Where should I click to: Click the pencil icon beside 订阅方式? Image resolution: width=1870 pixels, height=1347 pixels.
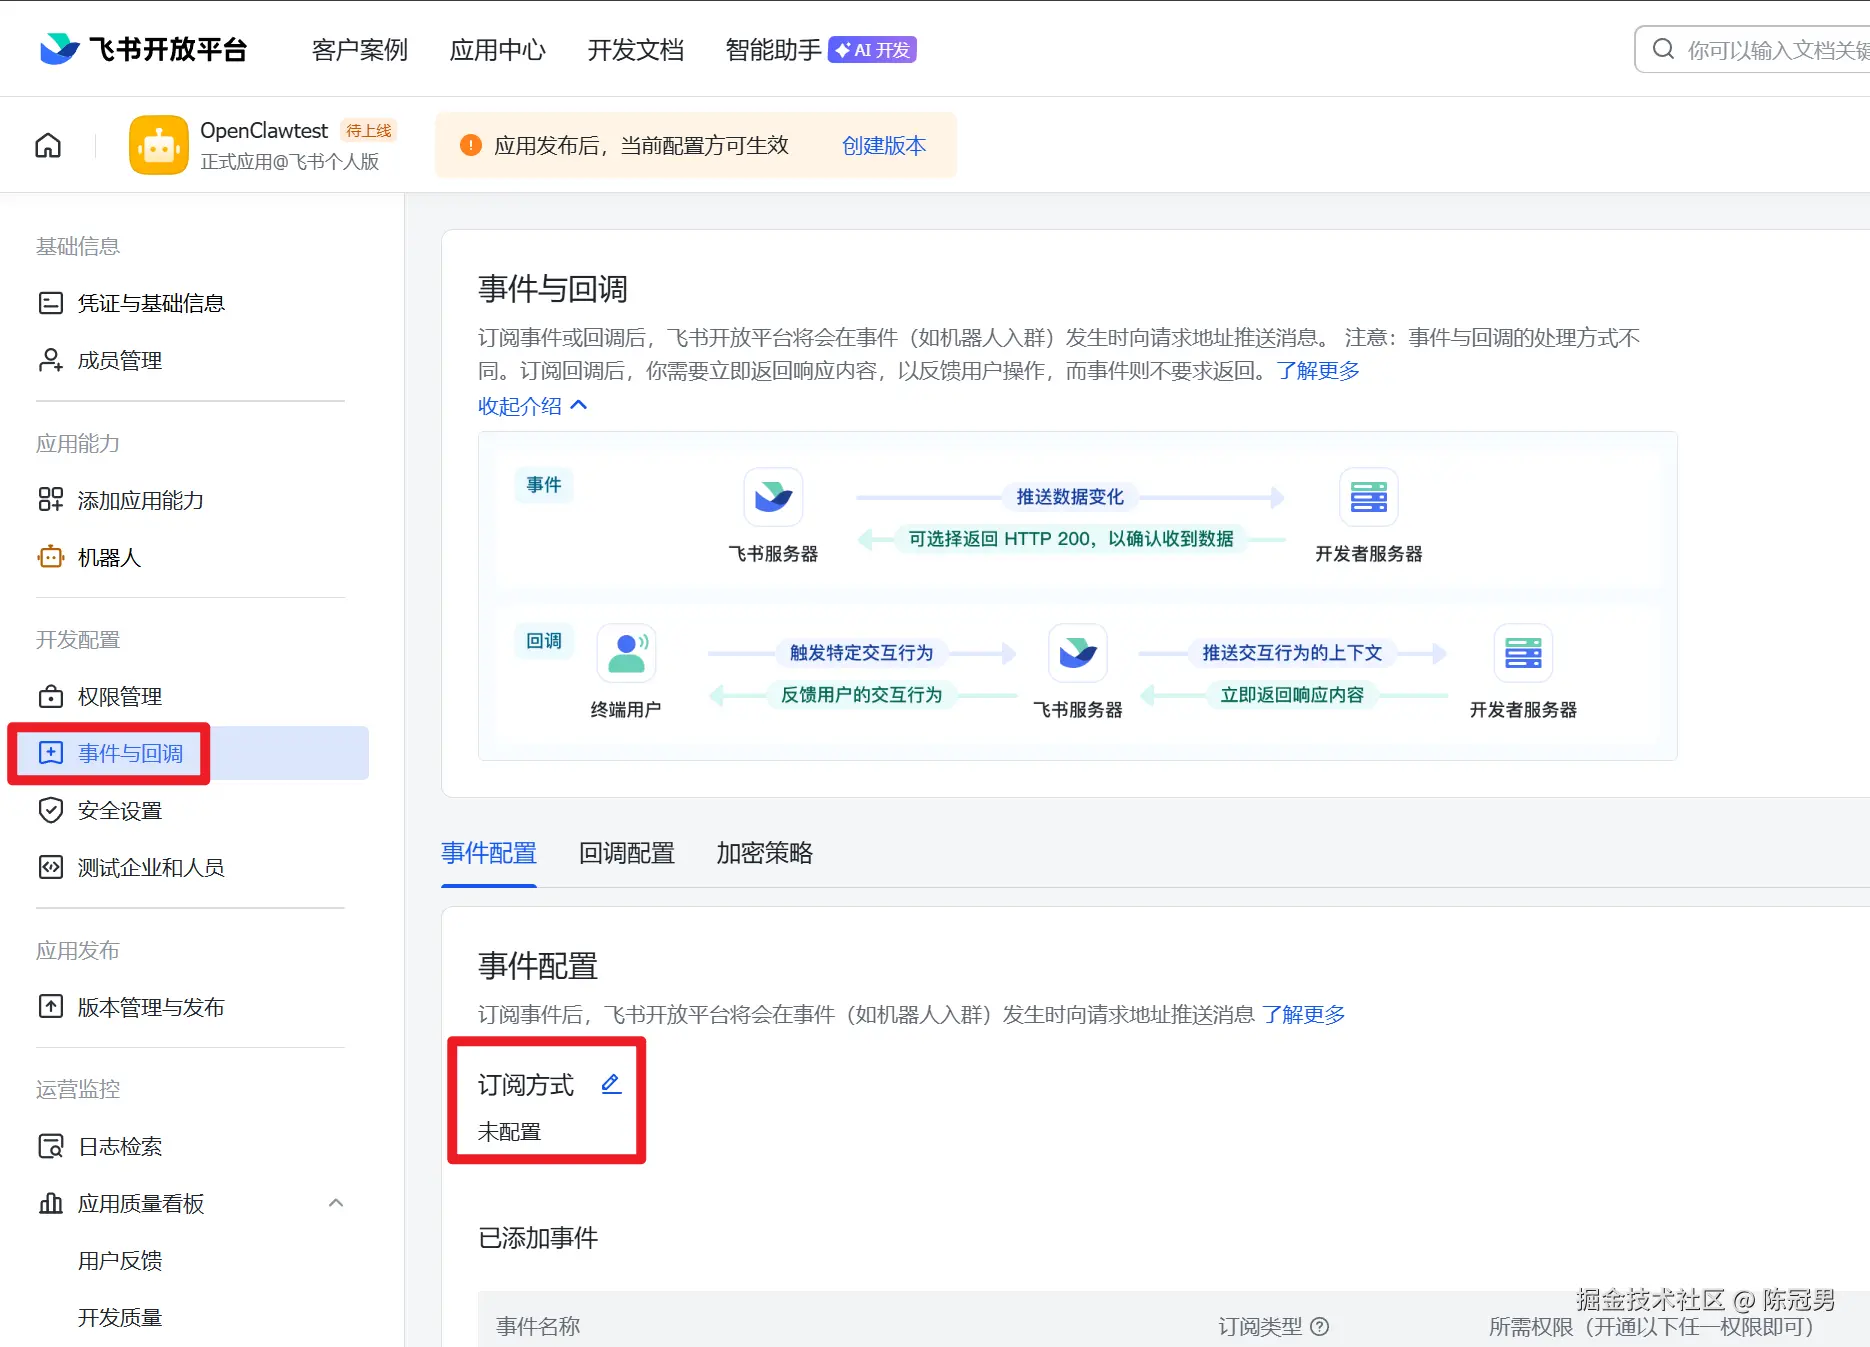pos(611,1083)
